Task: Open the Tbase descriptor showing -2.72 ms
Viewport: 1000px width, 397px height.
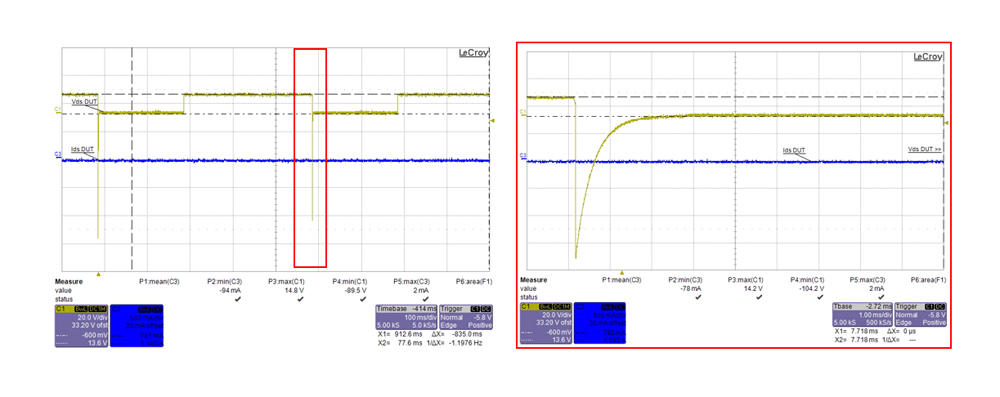Action: (863, 315)
